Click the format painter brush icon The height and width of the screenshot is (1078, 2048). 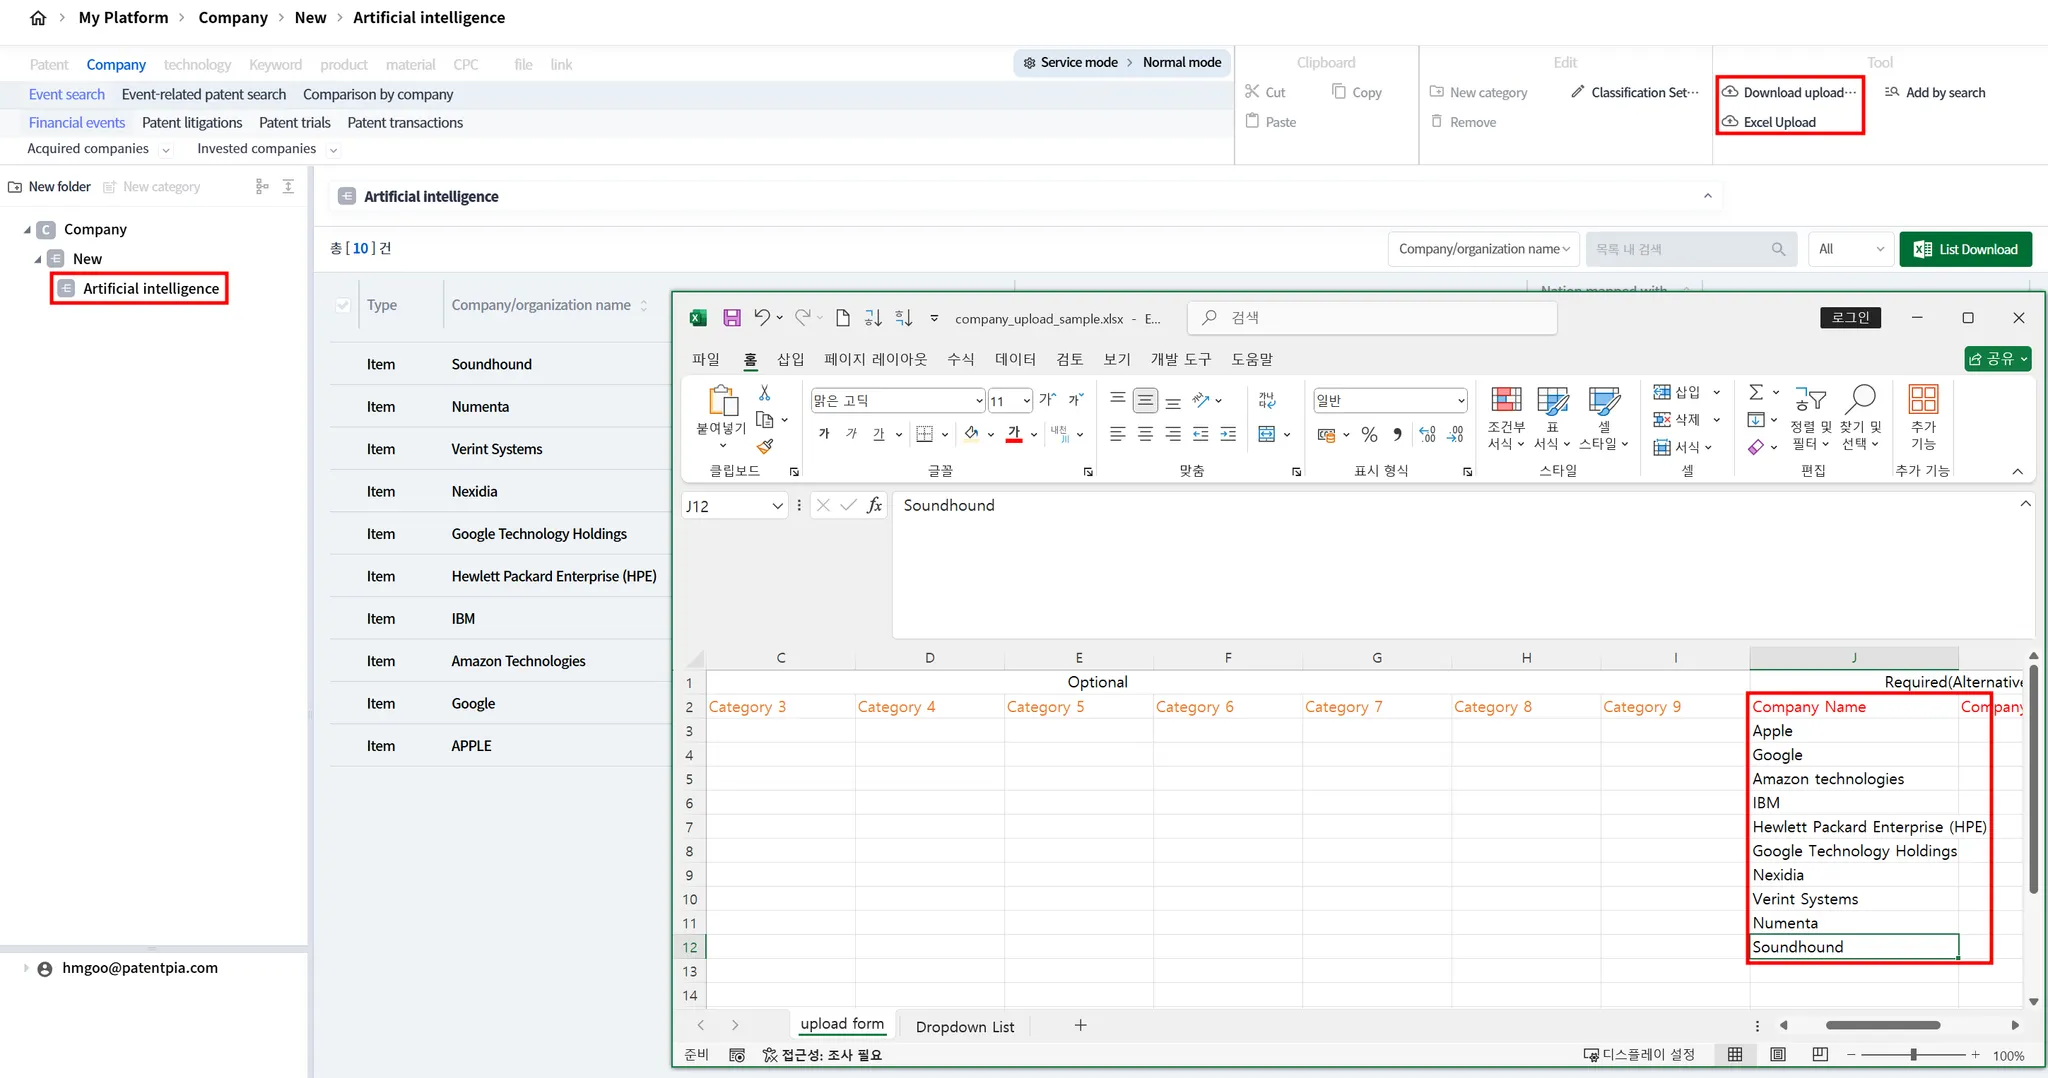[765, 446]
